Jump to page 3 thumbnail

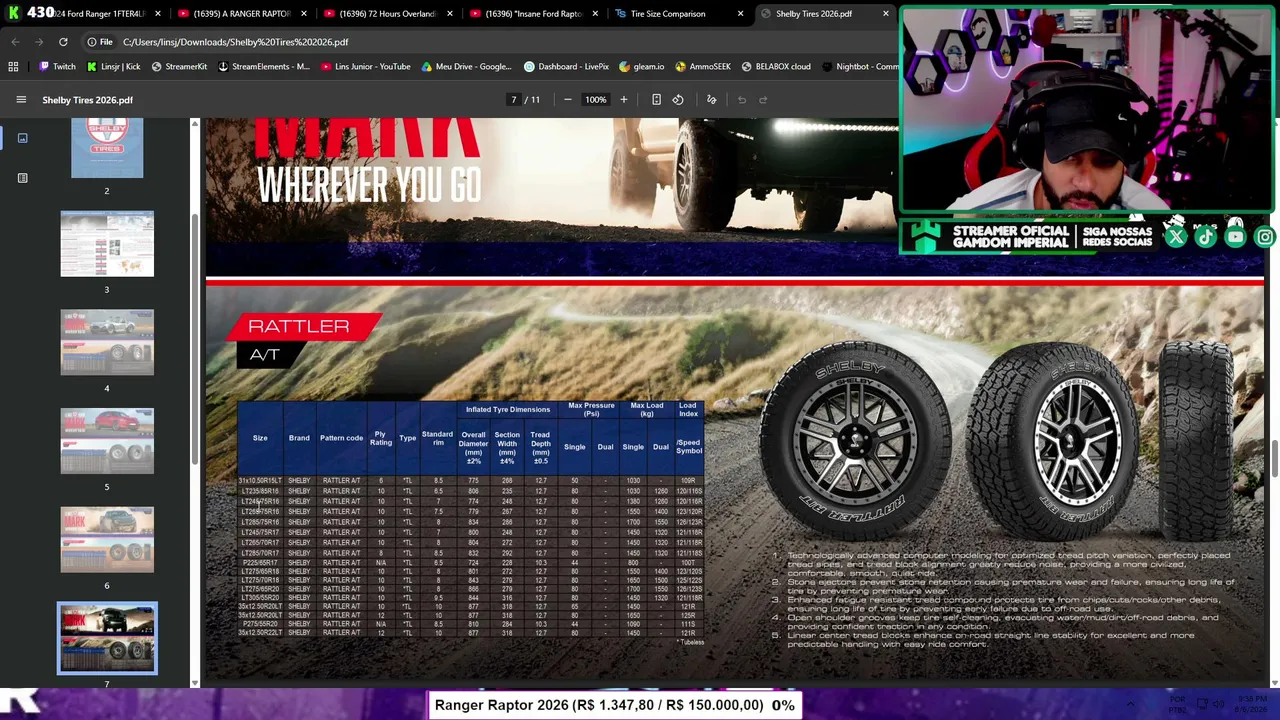(107, 244)
